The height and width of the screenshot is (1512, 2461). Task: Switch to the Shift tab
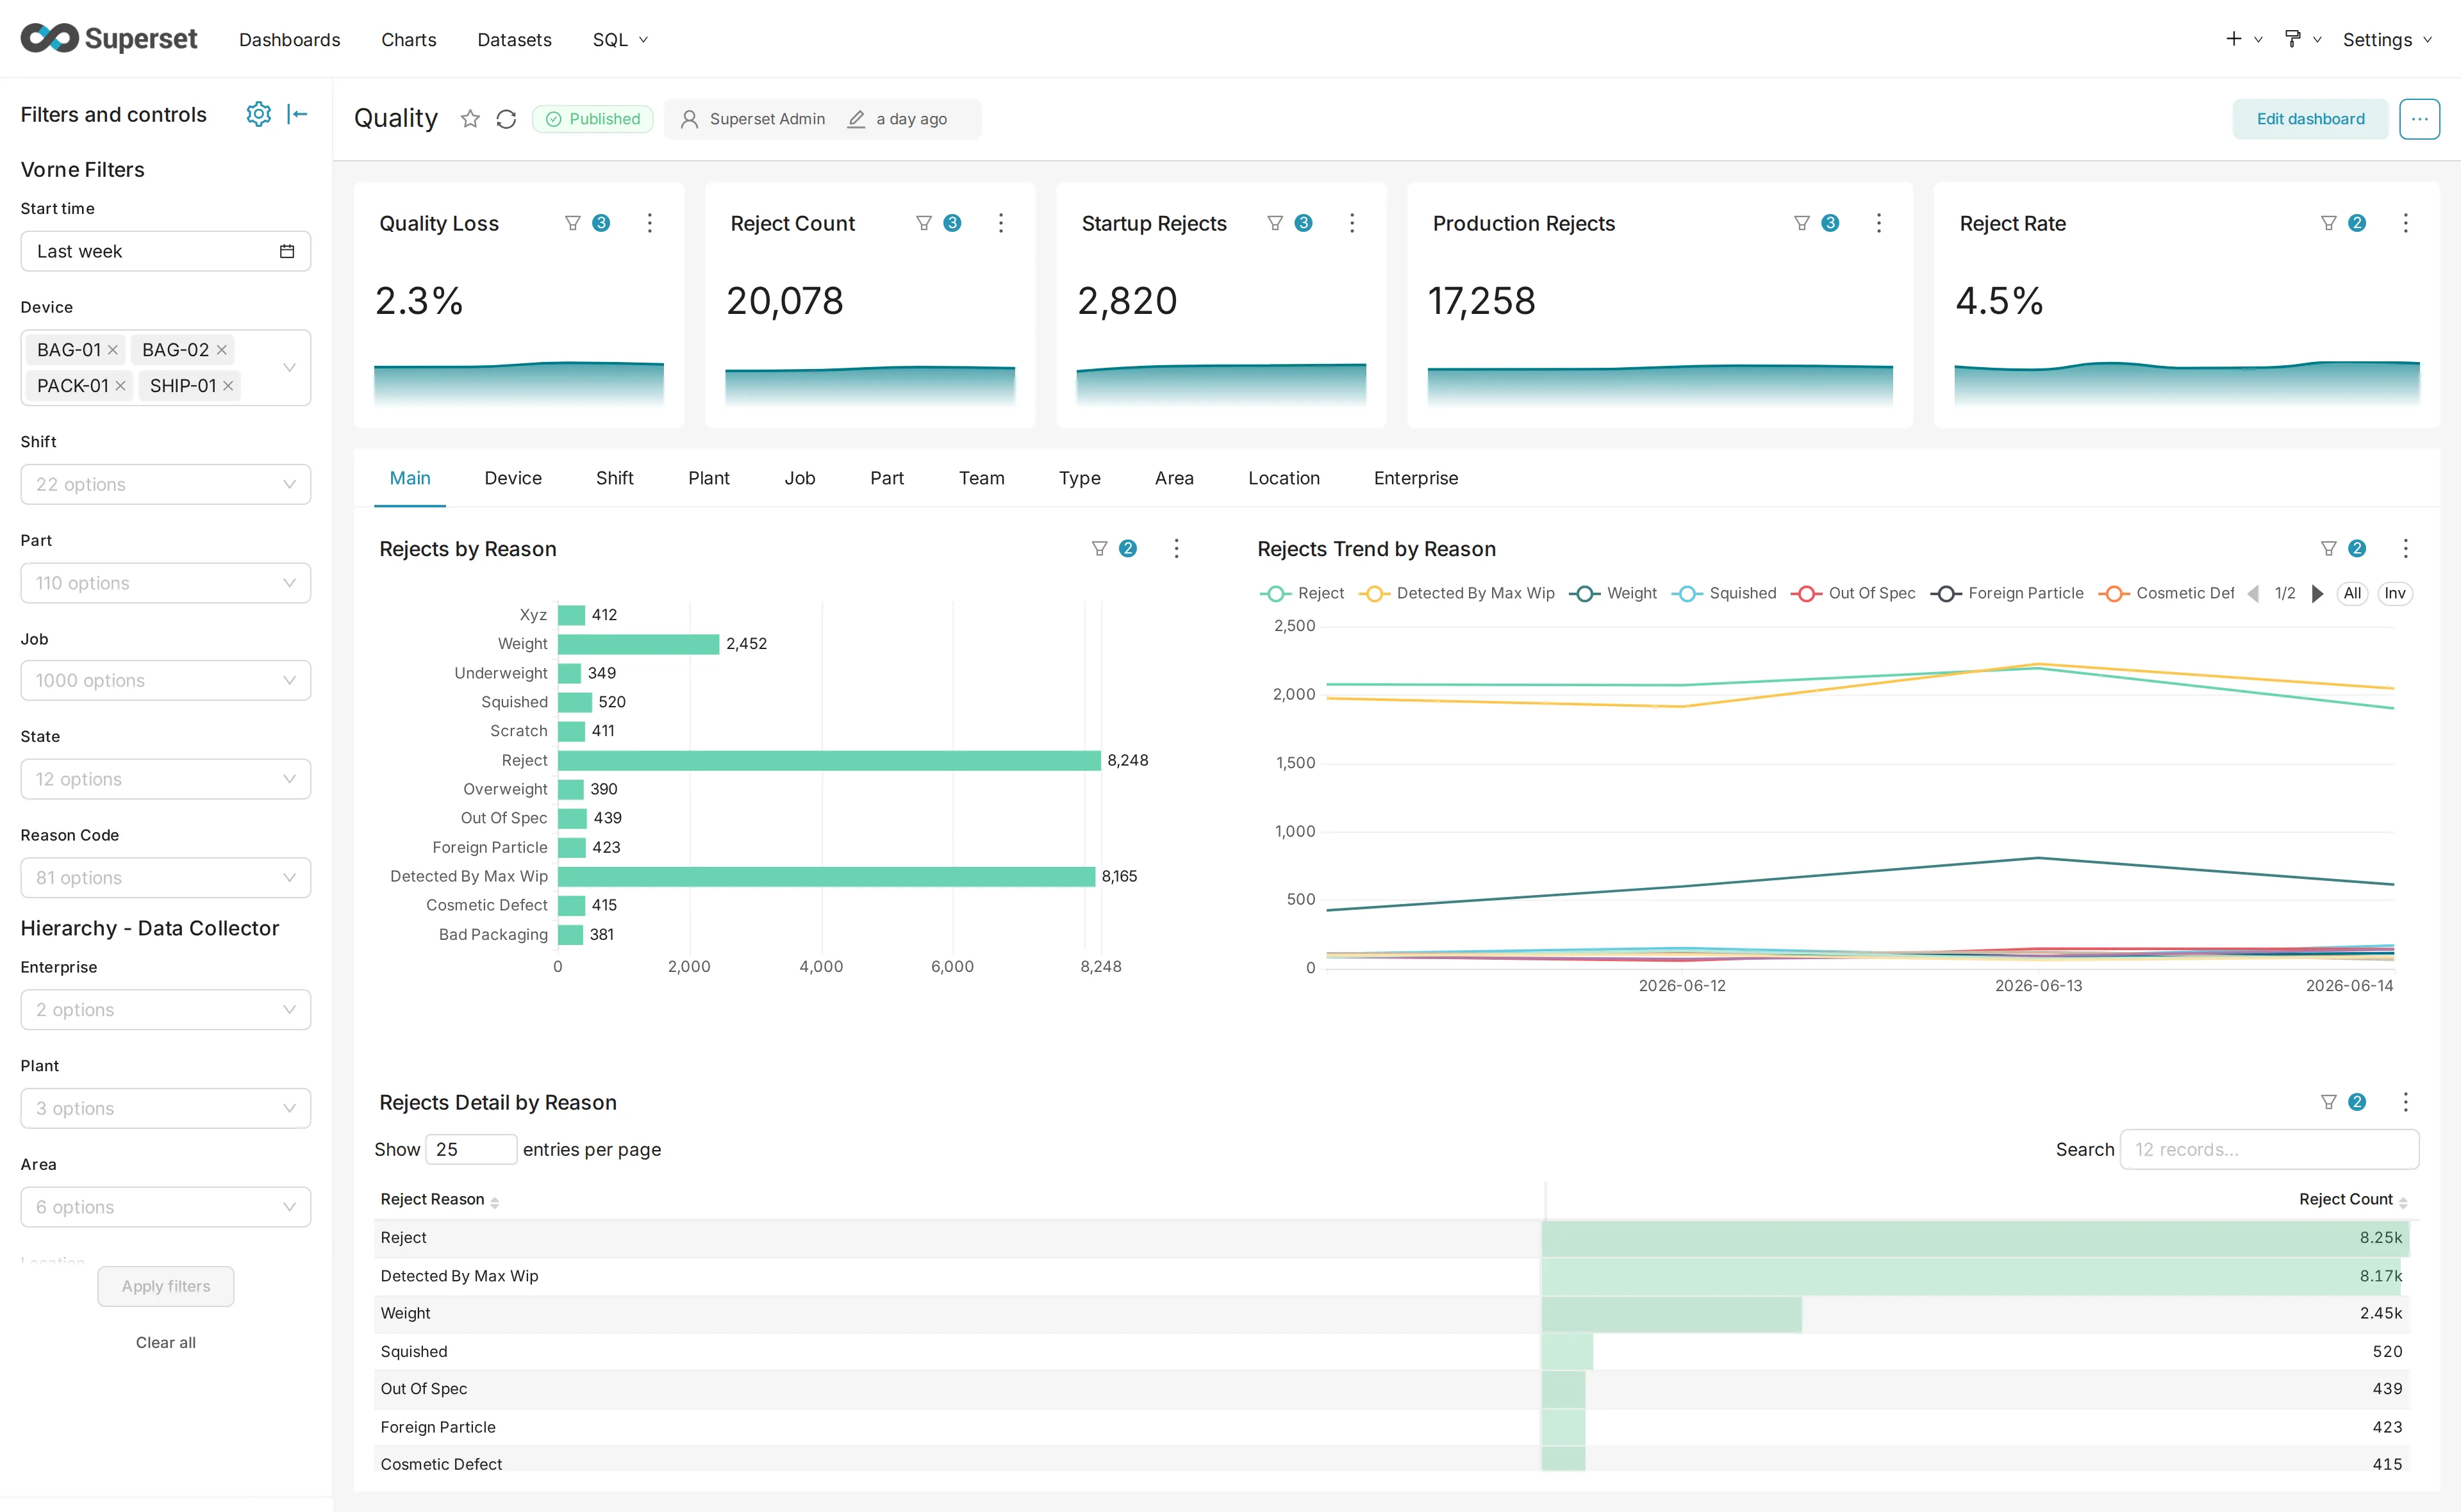(x=615, y=478)
